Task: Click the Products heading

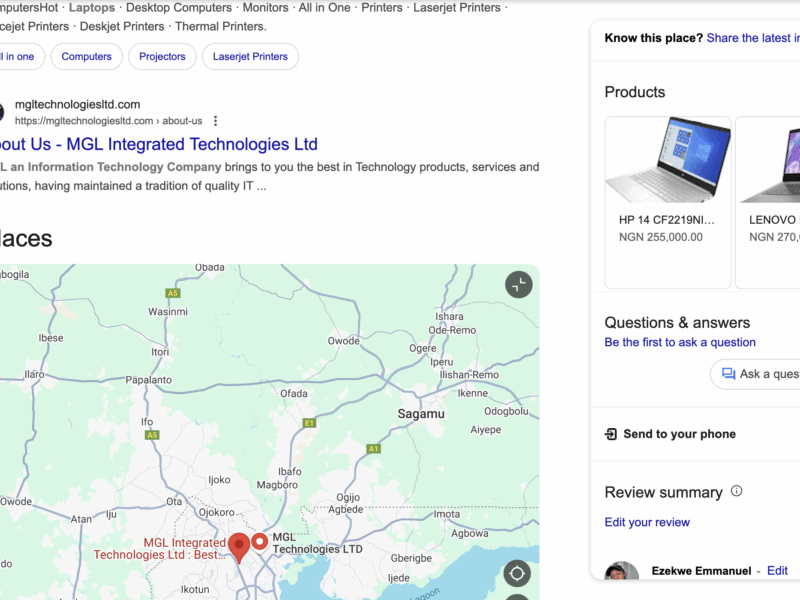Action: 635,92
